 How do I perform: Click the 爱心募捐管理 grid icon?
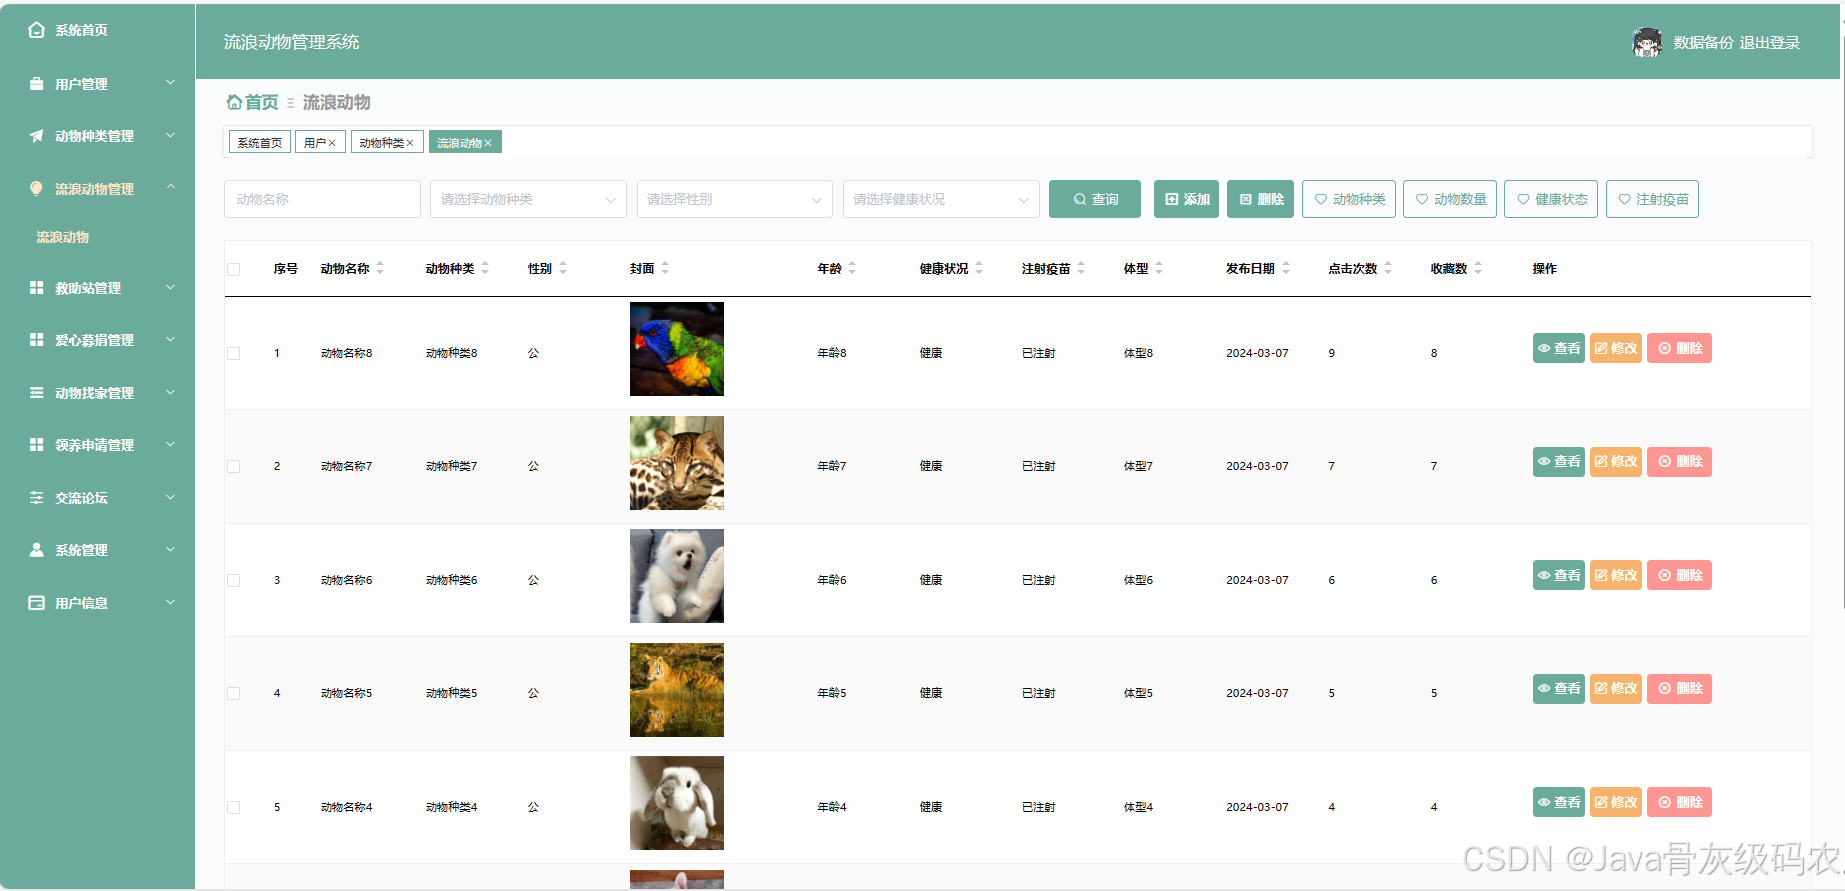[x=37, y=340]
